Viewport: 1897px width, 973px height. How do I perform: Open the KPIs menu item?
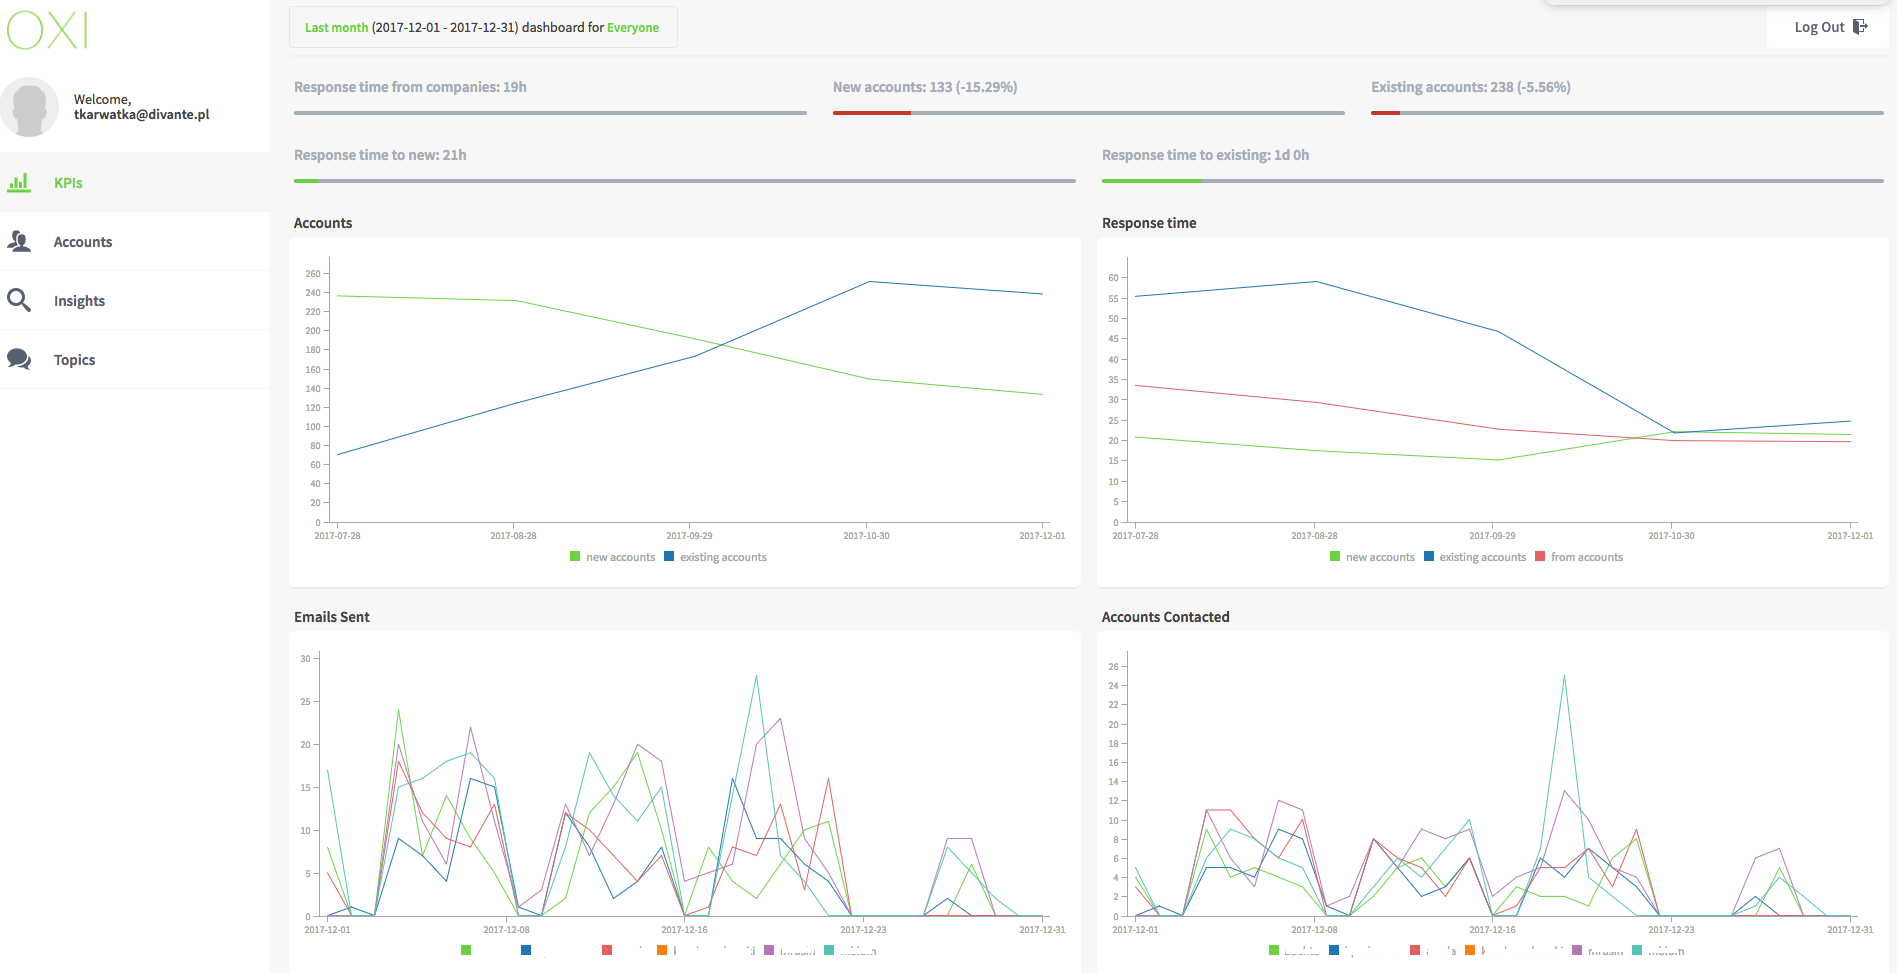(134, 182)
